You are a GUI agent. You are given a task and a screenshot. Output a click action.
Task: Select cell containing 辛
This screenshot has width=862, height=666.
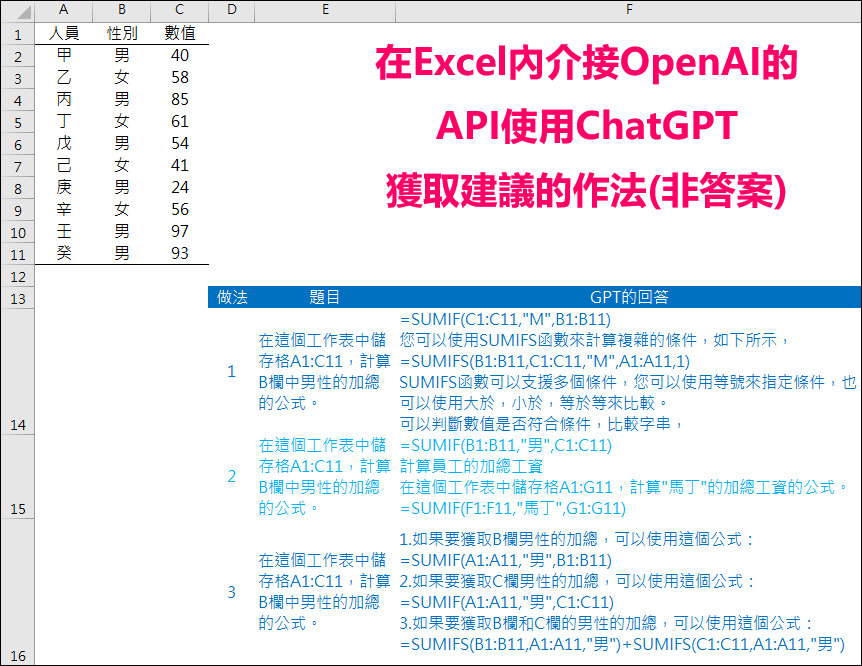point(64,210)
